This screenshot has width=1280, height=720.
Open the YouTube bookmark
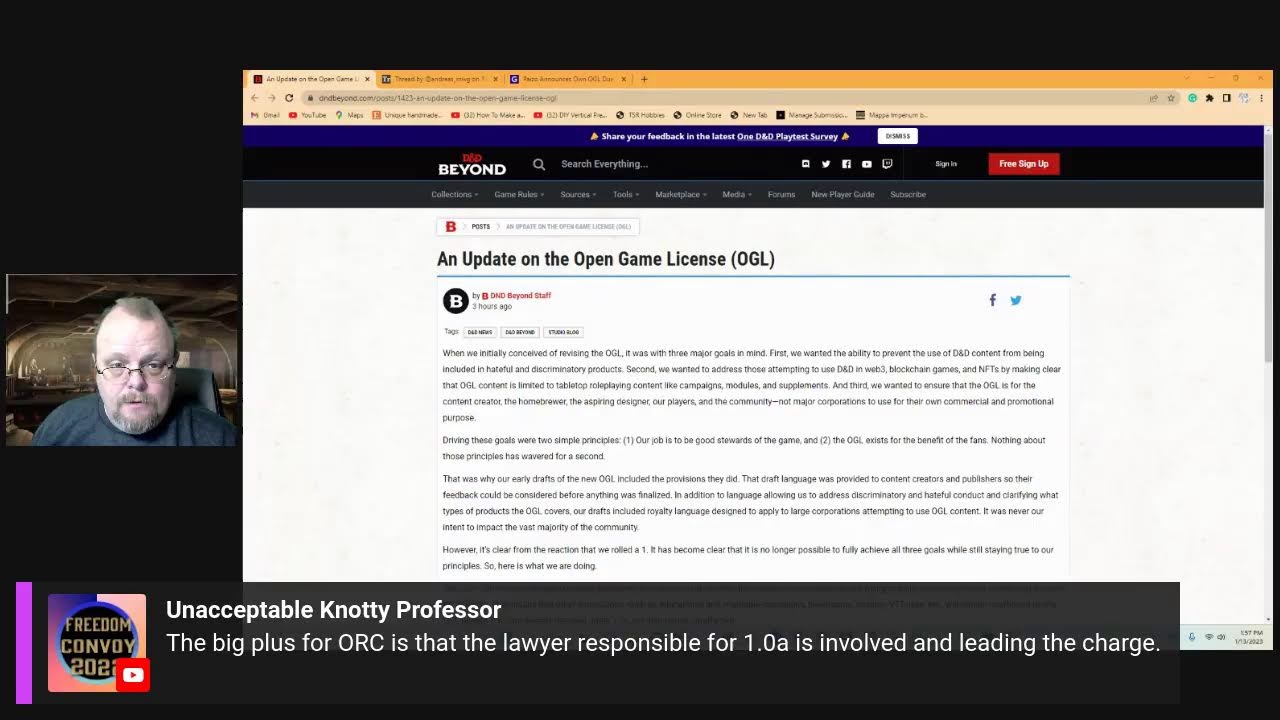[308, 115]
